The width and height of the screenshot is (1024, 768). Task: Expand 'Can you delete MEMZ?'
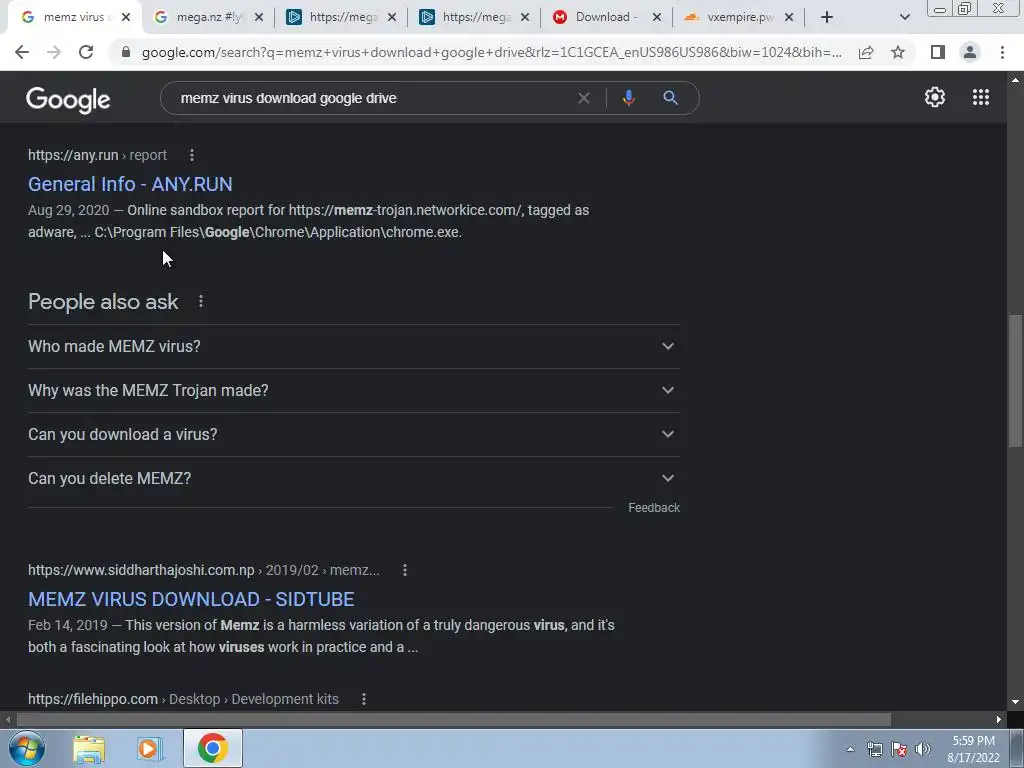353,478
